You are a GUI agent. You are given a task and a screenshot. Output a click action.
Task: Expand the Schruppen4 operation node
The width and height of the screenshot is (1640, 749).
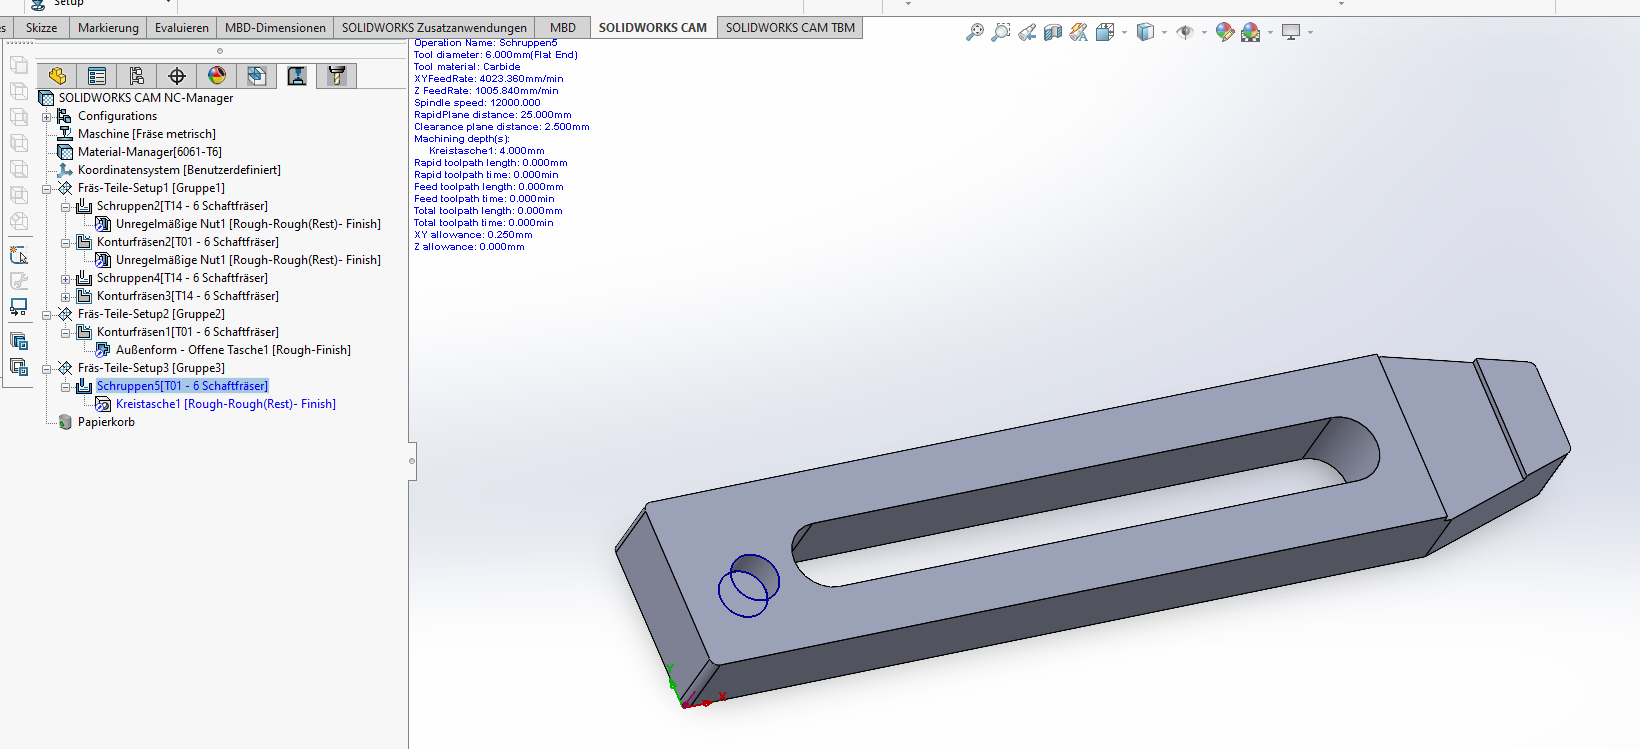click(65, 279)
